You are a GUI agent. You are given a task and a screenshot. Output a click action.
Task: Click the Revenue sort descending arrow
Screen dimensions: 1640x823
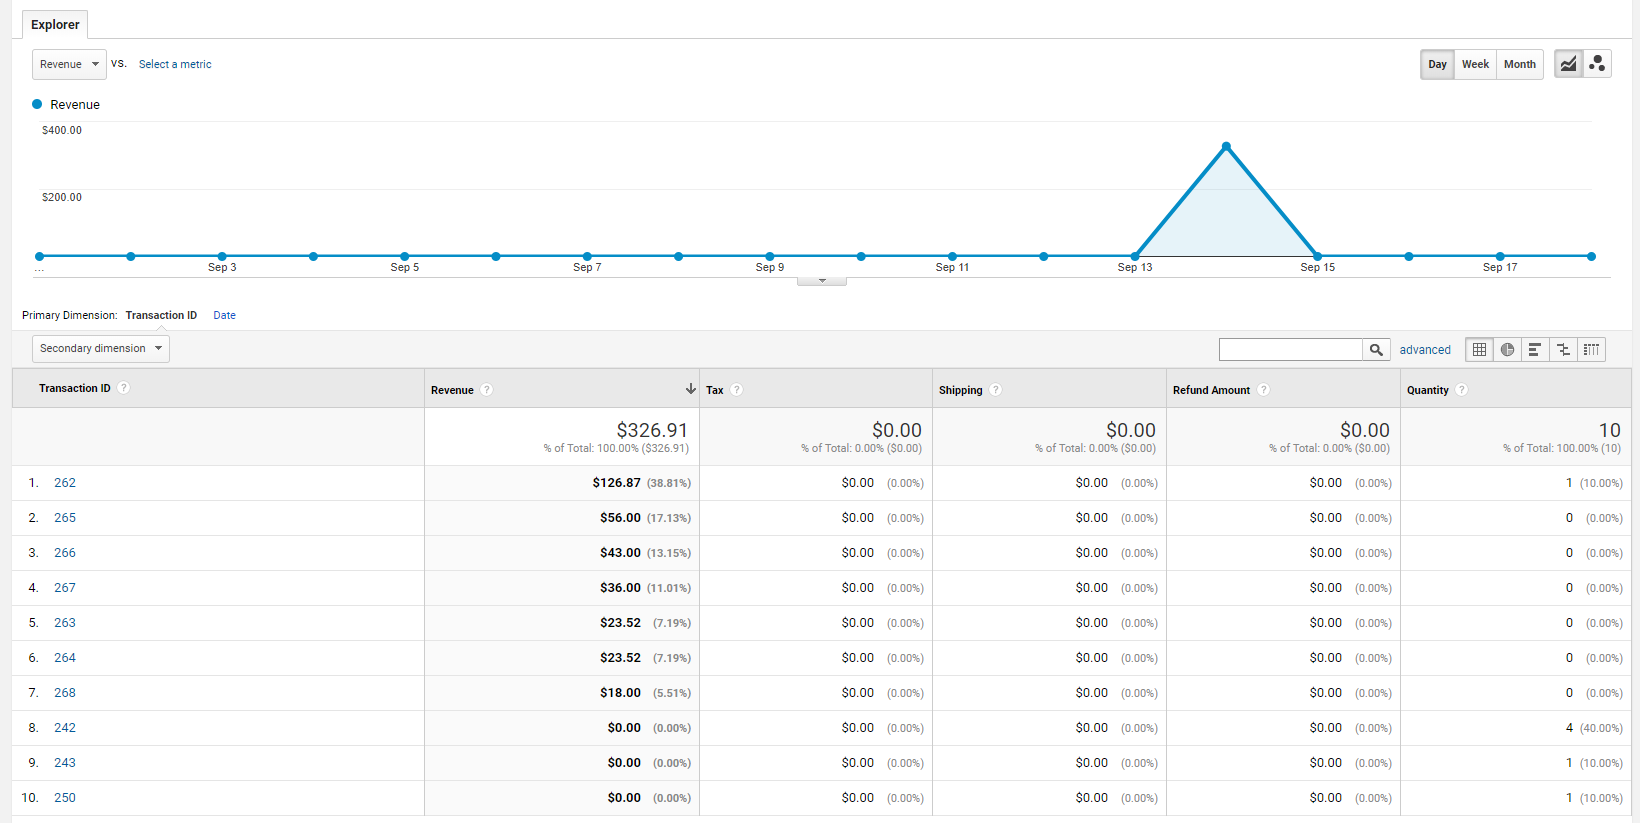[690, 389]
